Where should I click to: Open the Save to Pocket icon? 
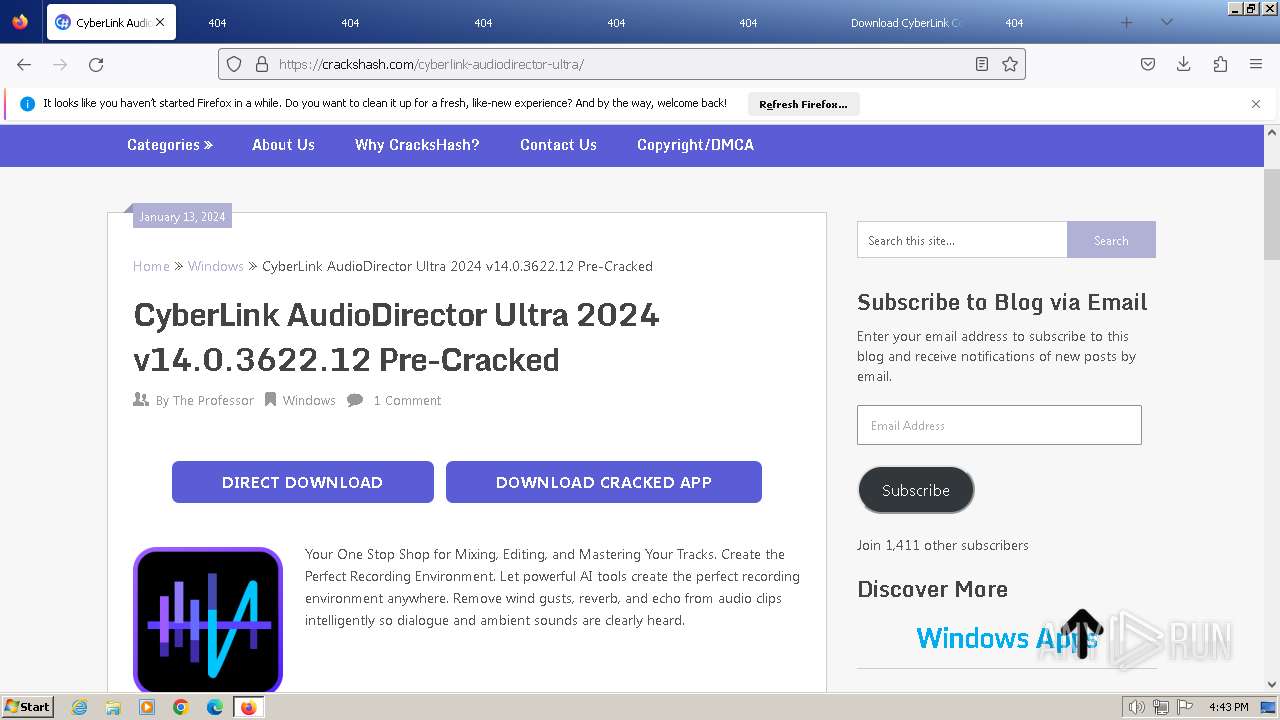[1148, 64]
